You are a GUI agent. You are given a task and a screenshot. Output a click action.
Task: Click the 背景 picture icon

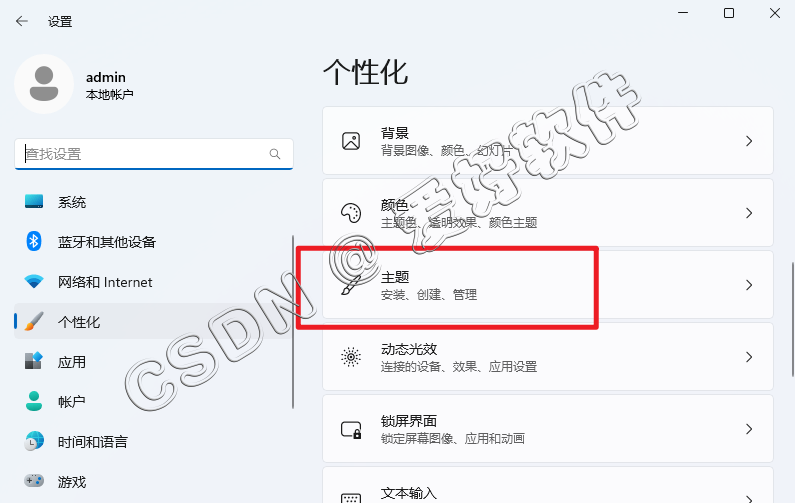pyautogui.click(x=351, y=141)
